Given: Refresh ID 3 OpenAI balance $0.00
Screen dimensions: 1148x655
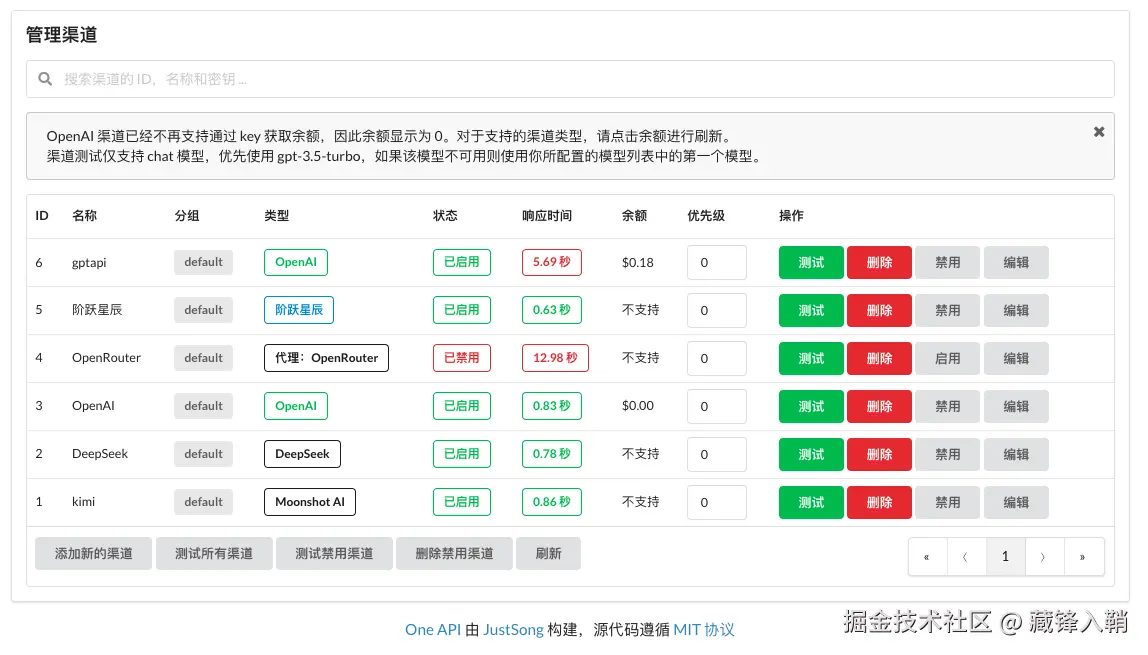Looking at the screenshot, I should click(x=638, y=406).
